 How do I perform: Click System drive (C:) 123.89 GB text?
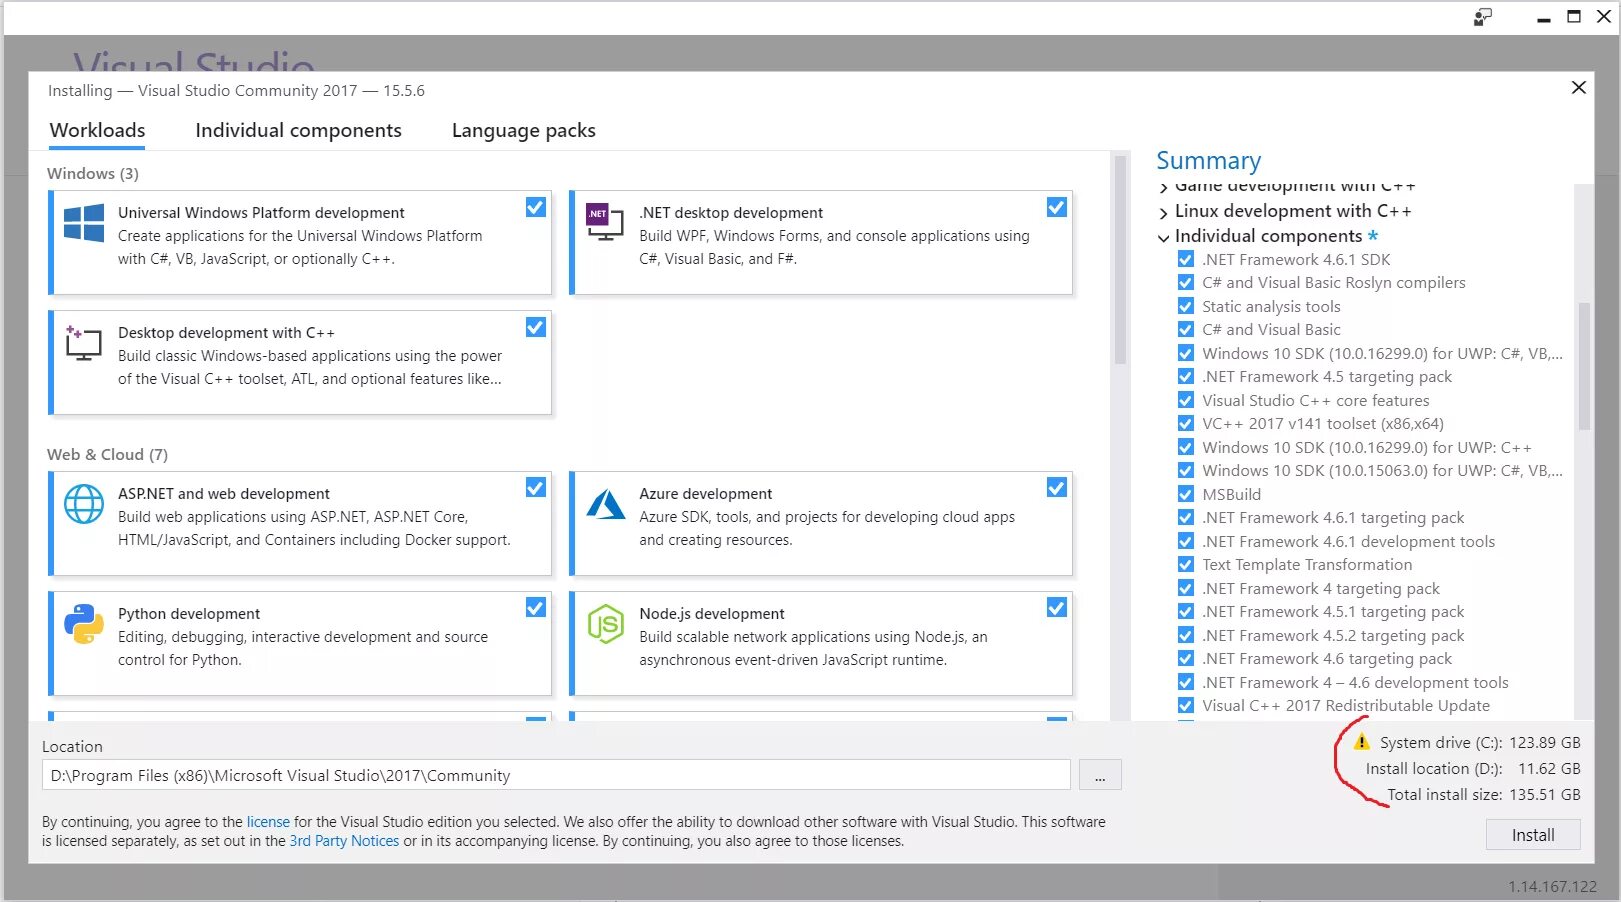point(1480,742)
